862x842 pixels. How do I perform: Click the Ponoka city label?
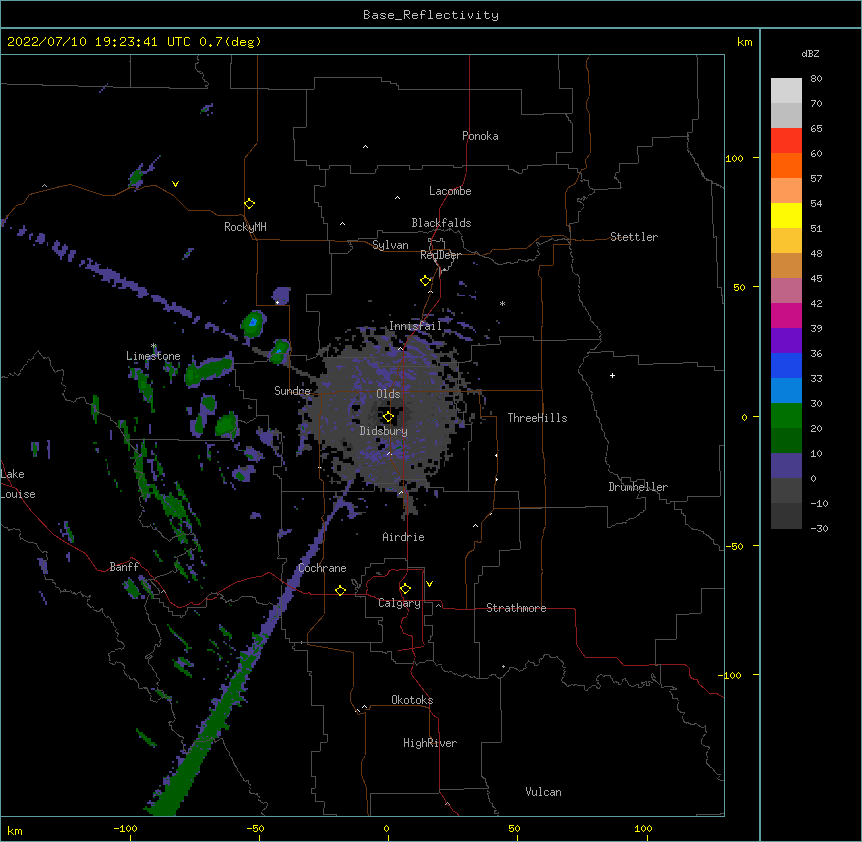point(480,136)
